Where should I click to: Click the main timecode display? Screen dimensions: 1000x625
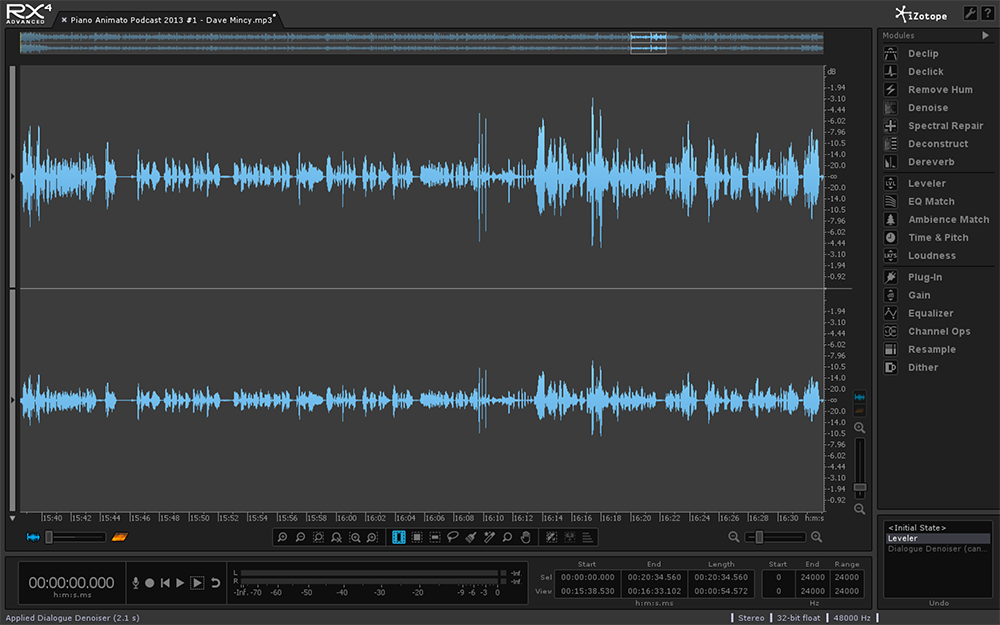coord(71,583)
